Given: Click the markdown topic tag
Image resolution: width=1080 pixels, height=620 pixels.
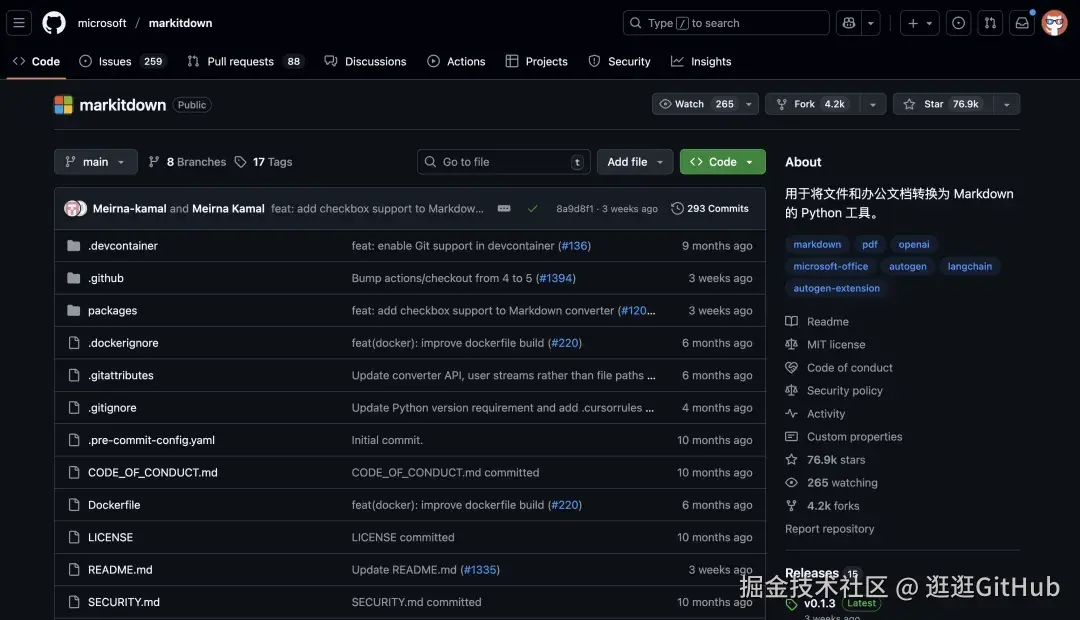Looking at the screenshot, I should tap(817, 245).
